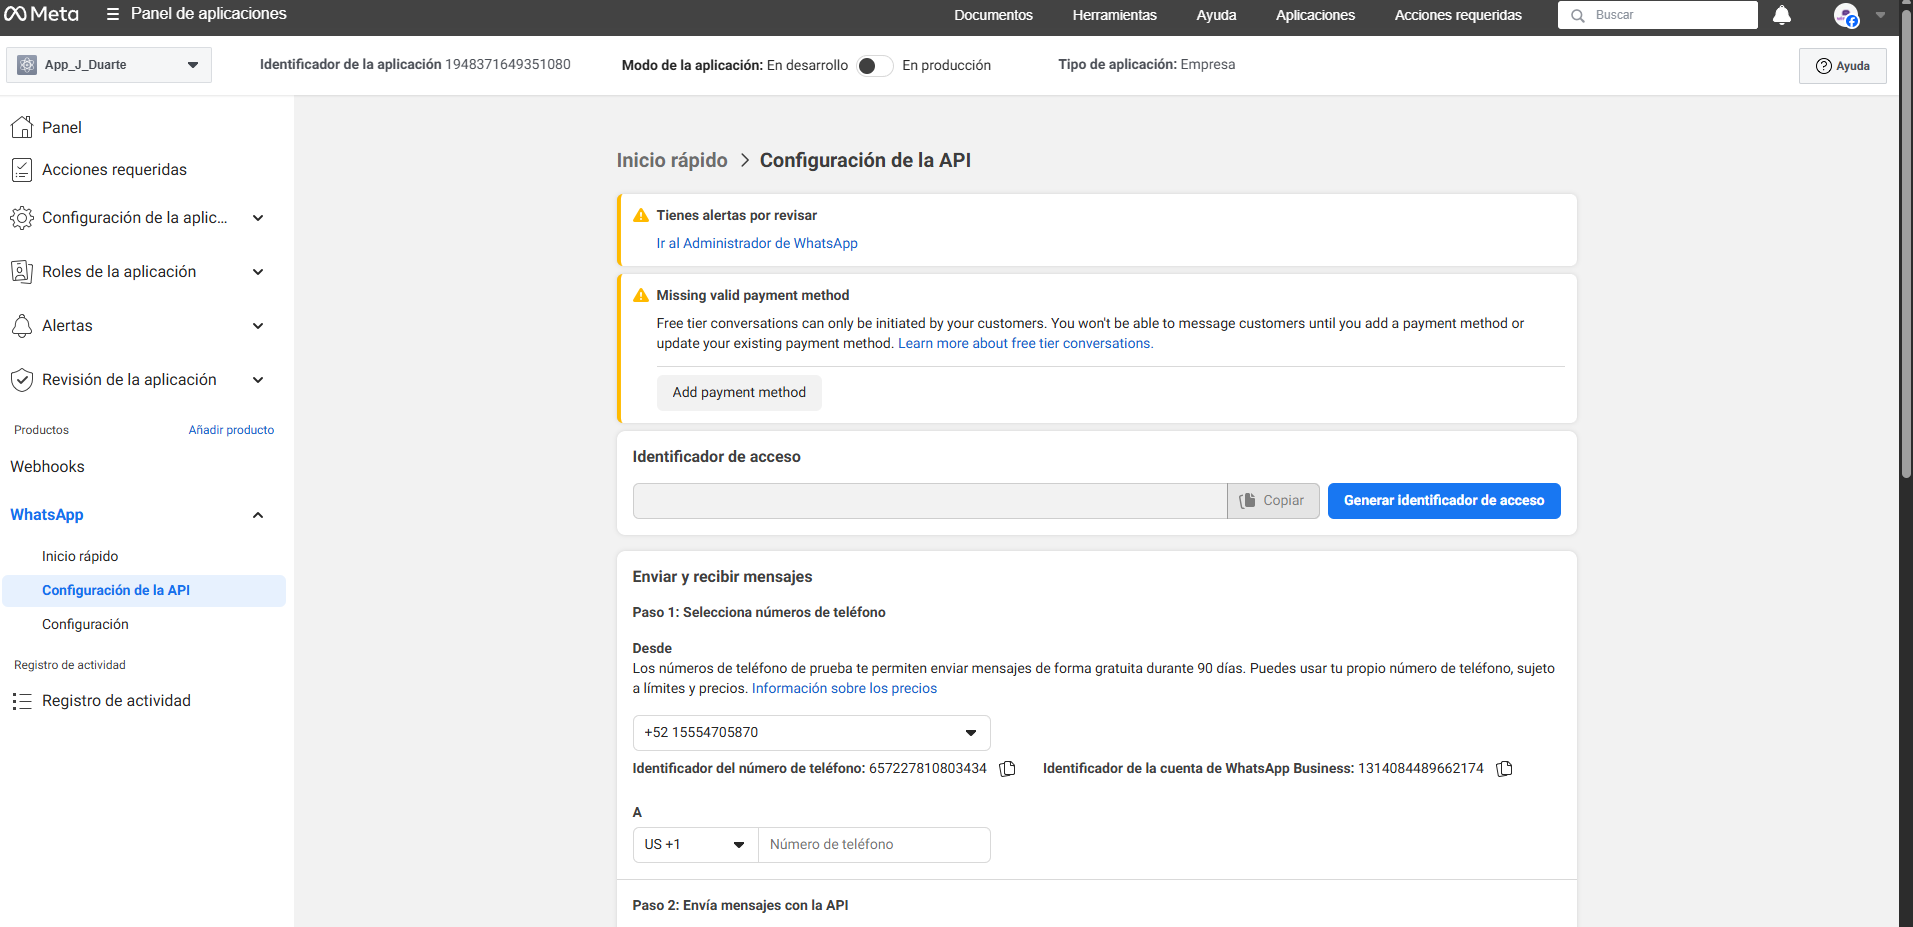Switch app mode toggle to En producción
The image size is (1913, 927).
tap(874, 66)
